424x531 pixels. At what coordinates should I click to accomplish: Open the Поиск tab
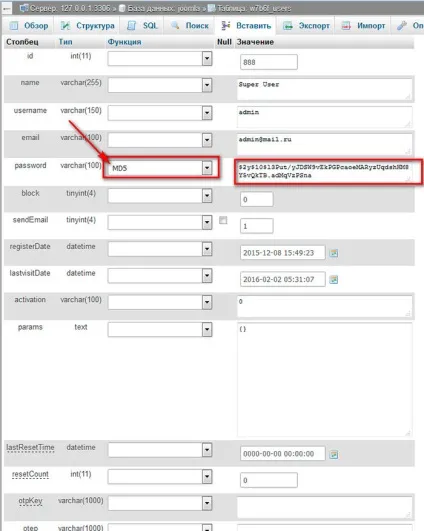pyautogui.click(x=189, y=26)
